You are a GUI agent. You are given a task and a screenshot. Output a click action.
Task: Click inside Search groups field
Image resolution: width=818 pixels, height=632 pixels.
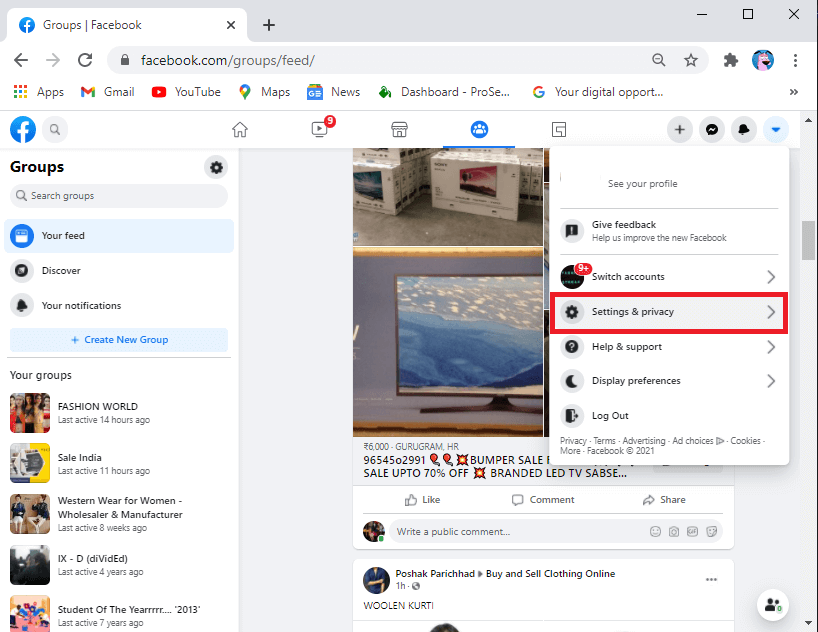[120, 196]
